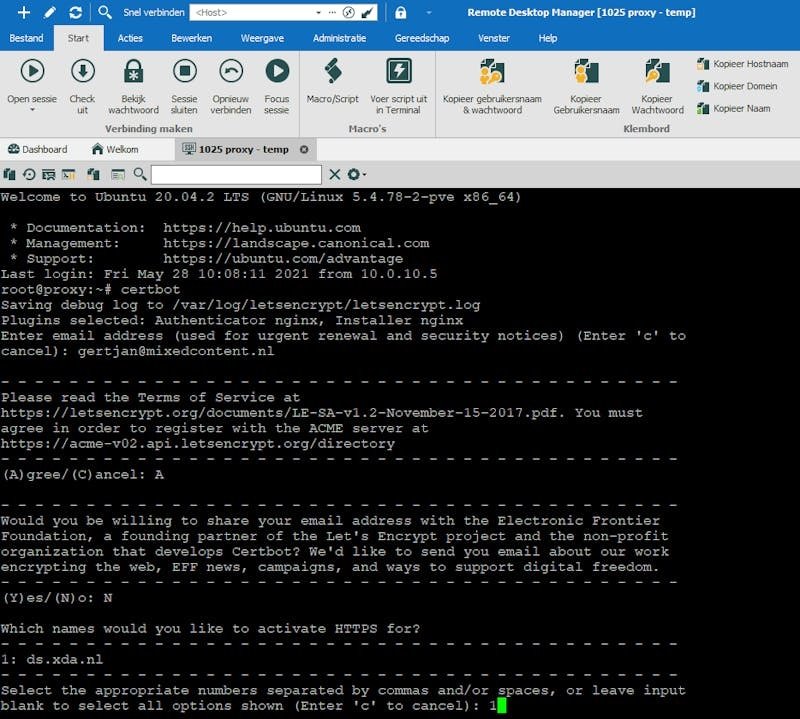Click the green terminal cursor after the cancel prompt

(x=502, y=706)
